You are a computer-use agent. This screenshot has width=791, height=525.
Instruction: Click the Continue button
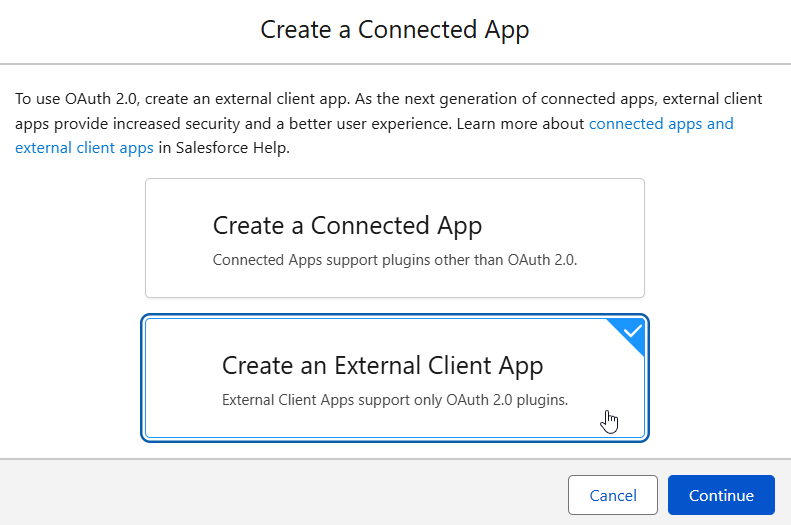721,495
